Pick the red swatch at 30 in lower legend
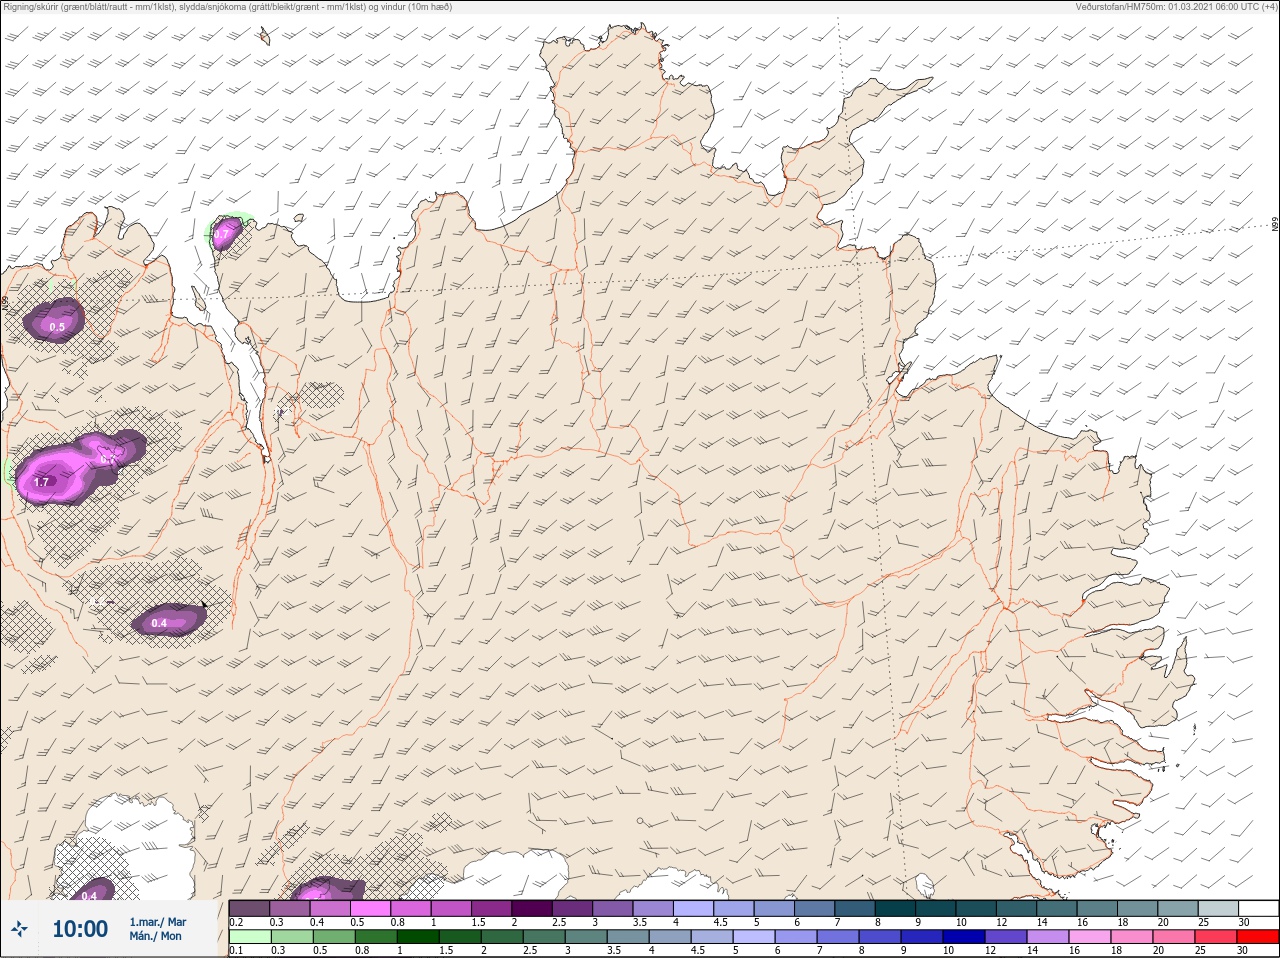 tap(1258, 937)
